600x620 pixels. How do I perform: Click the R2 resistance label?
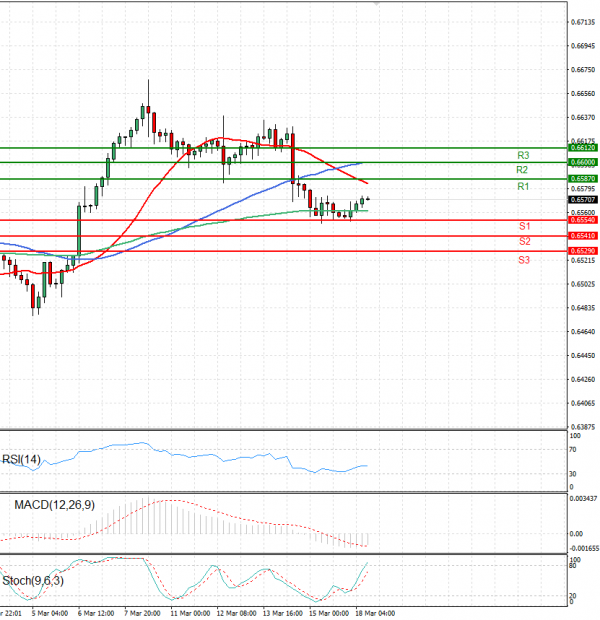(x=522, y=170)
